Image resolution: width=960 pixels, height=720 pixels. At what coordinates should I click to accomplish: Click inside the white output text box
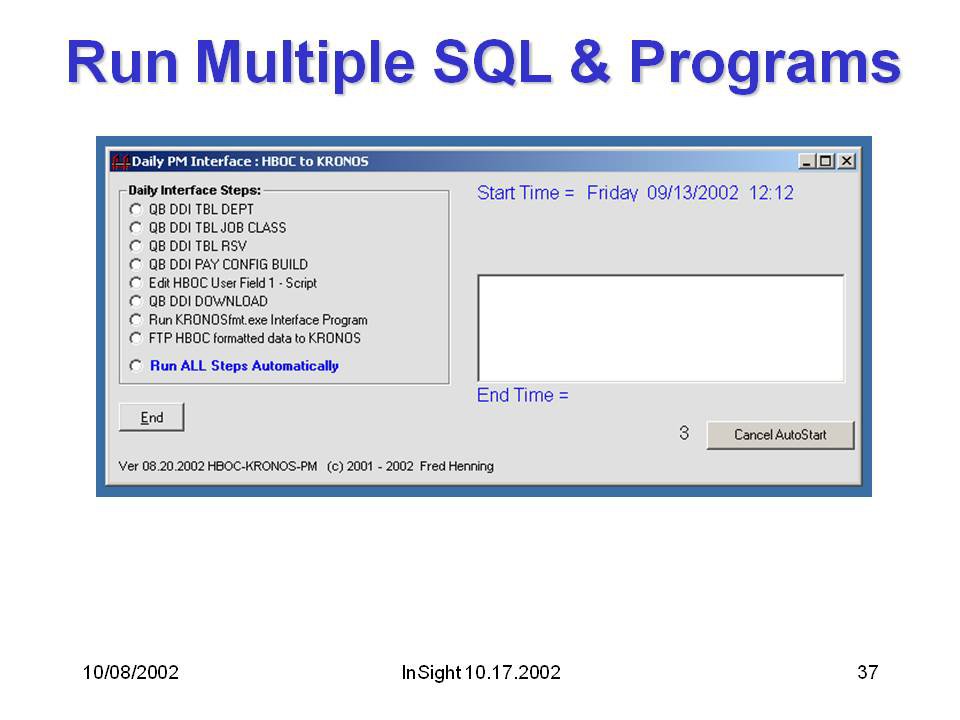(x=660, y=328)
